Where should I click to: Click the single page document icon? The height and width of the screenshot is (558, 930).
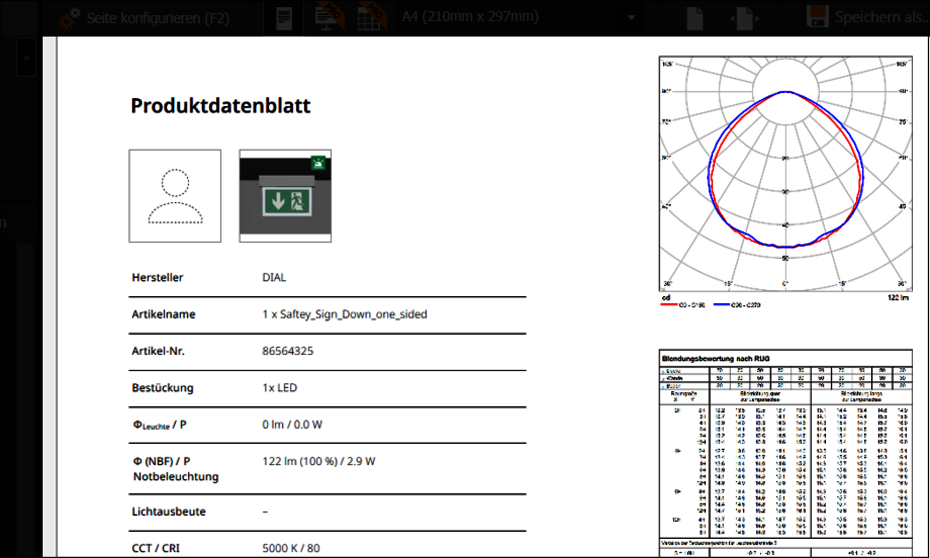(x=285, y=18)
